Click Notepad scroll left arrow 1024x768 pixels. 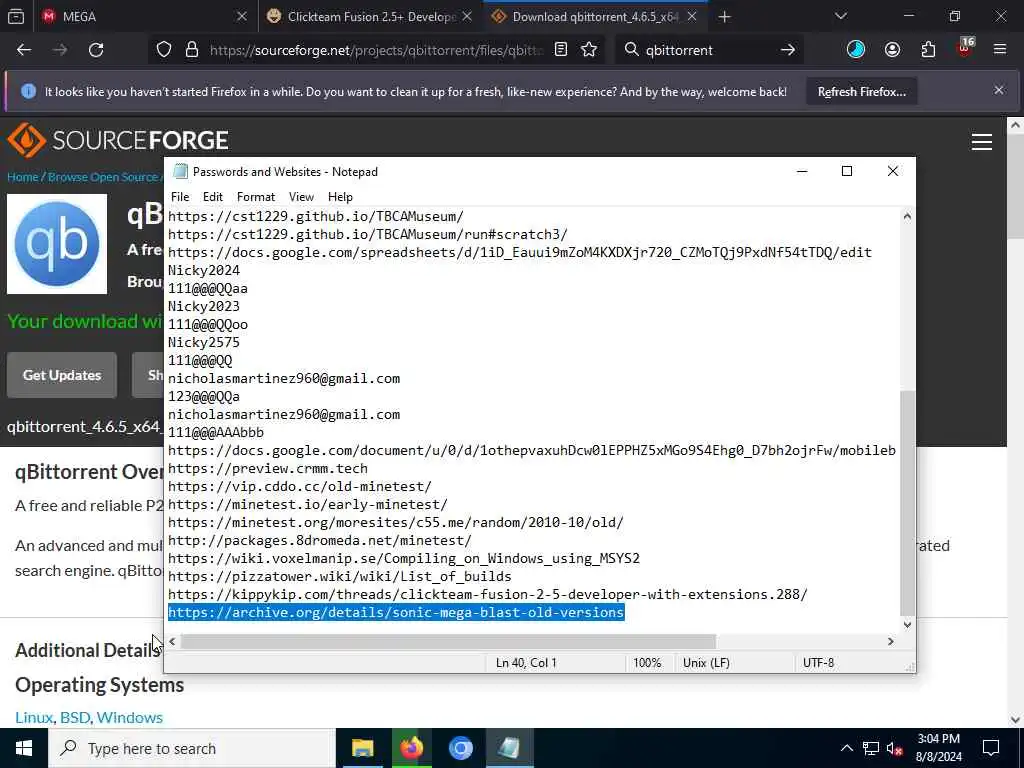(x=172, y=641)
